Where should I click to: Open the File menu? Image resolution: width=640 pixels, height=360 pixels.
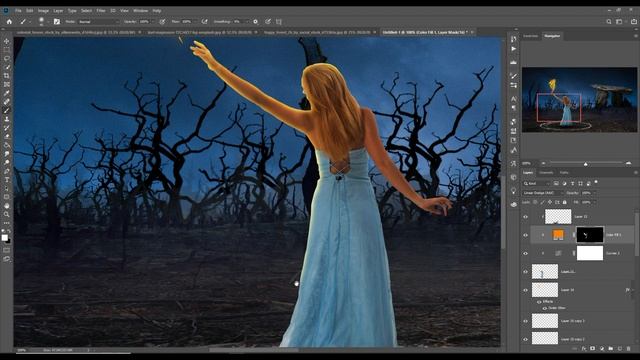[x=18, y=11]
